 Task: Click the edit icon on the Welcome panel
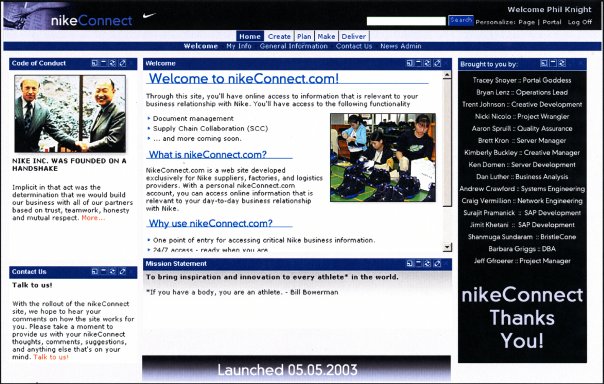pyautogui.click(x=437, y=63)
